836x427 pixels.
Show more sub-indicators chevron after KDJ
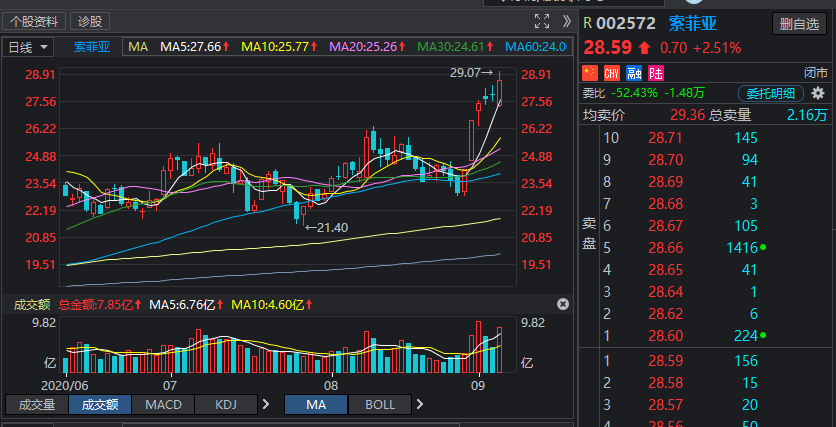click(266, 405)
